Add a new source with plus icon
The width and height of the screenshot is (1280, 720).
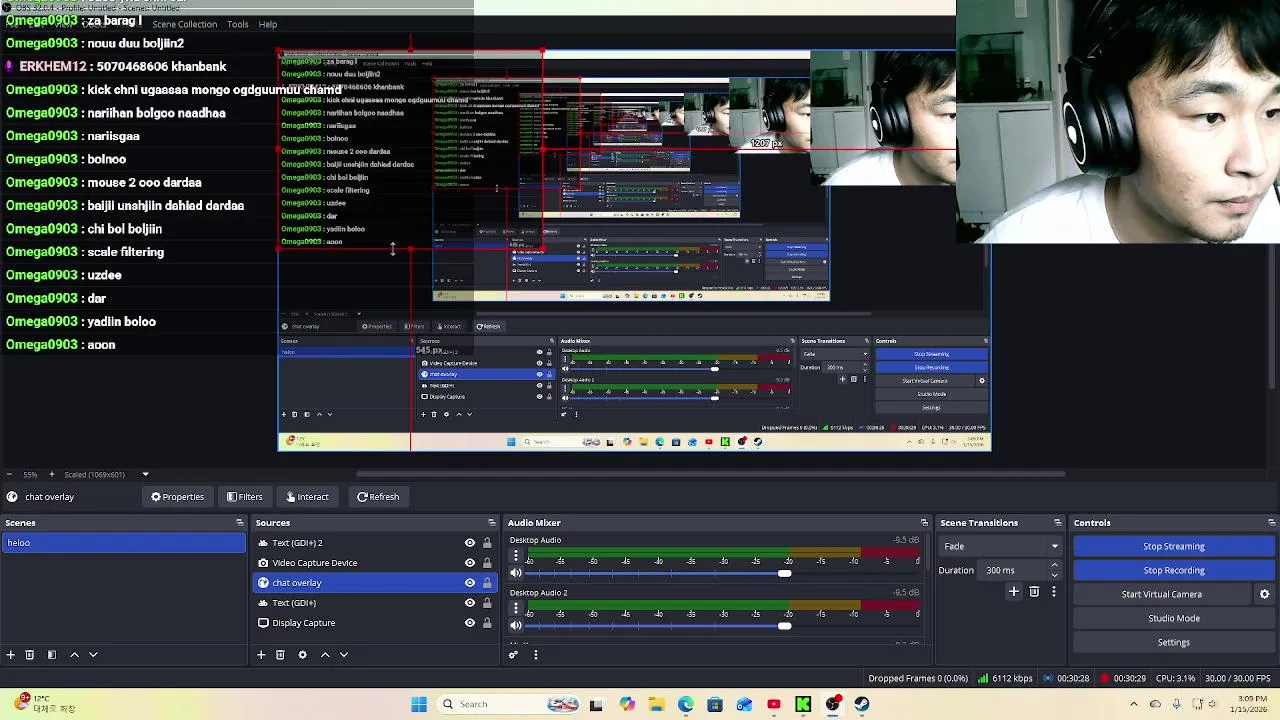coord(261,655)
